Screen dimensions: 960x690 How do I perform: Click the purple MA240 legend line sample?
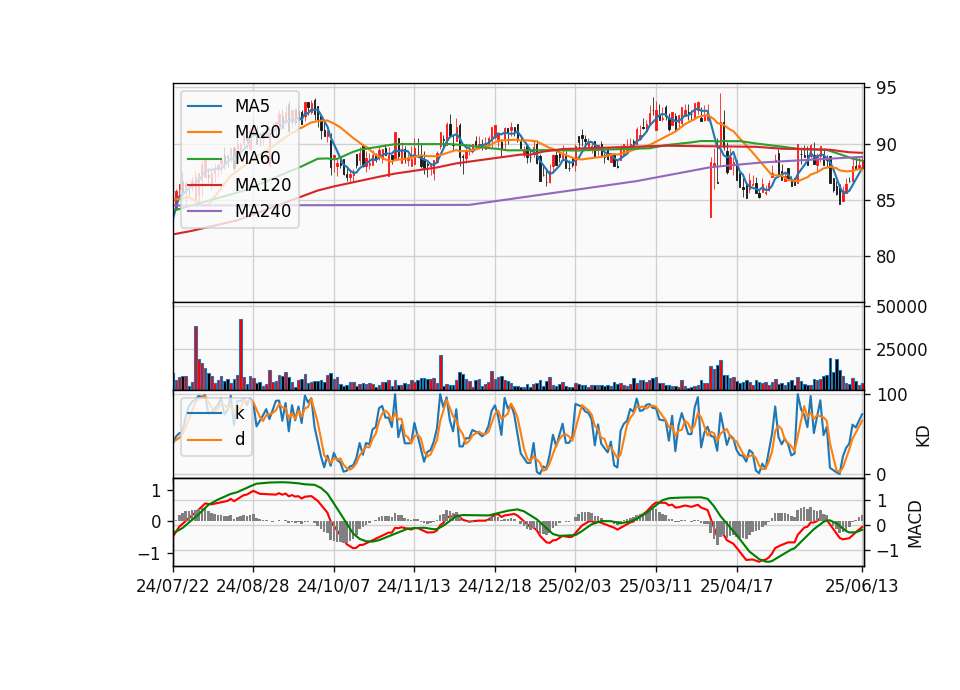[x=204, y=211]
